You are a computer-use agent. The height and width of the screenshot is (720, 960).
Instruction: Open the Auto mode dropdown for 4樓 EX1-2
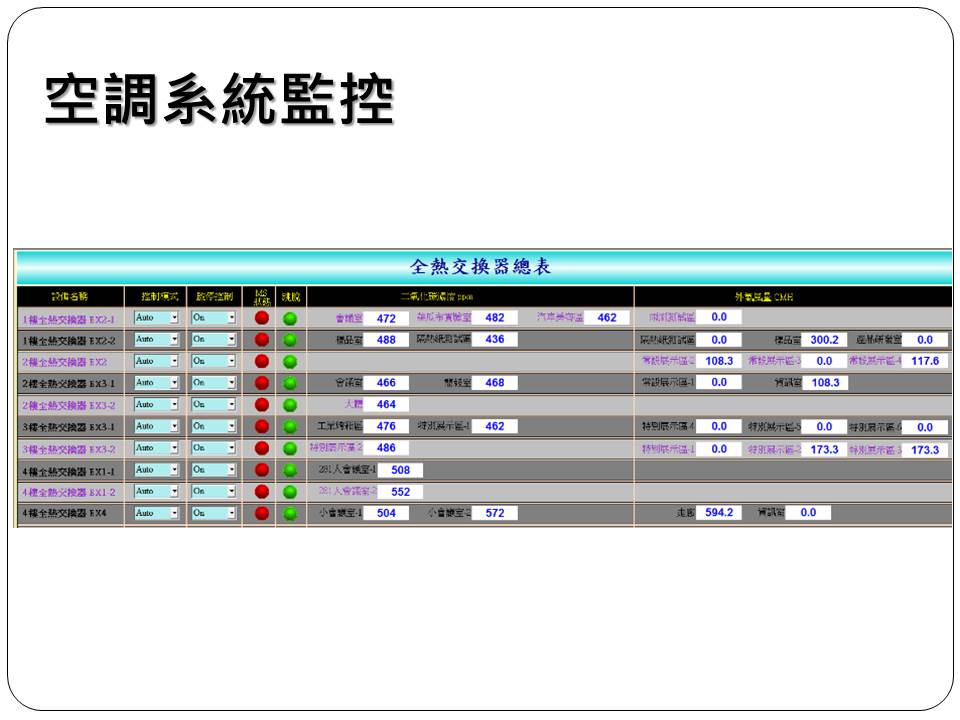(x=156, y=492)
